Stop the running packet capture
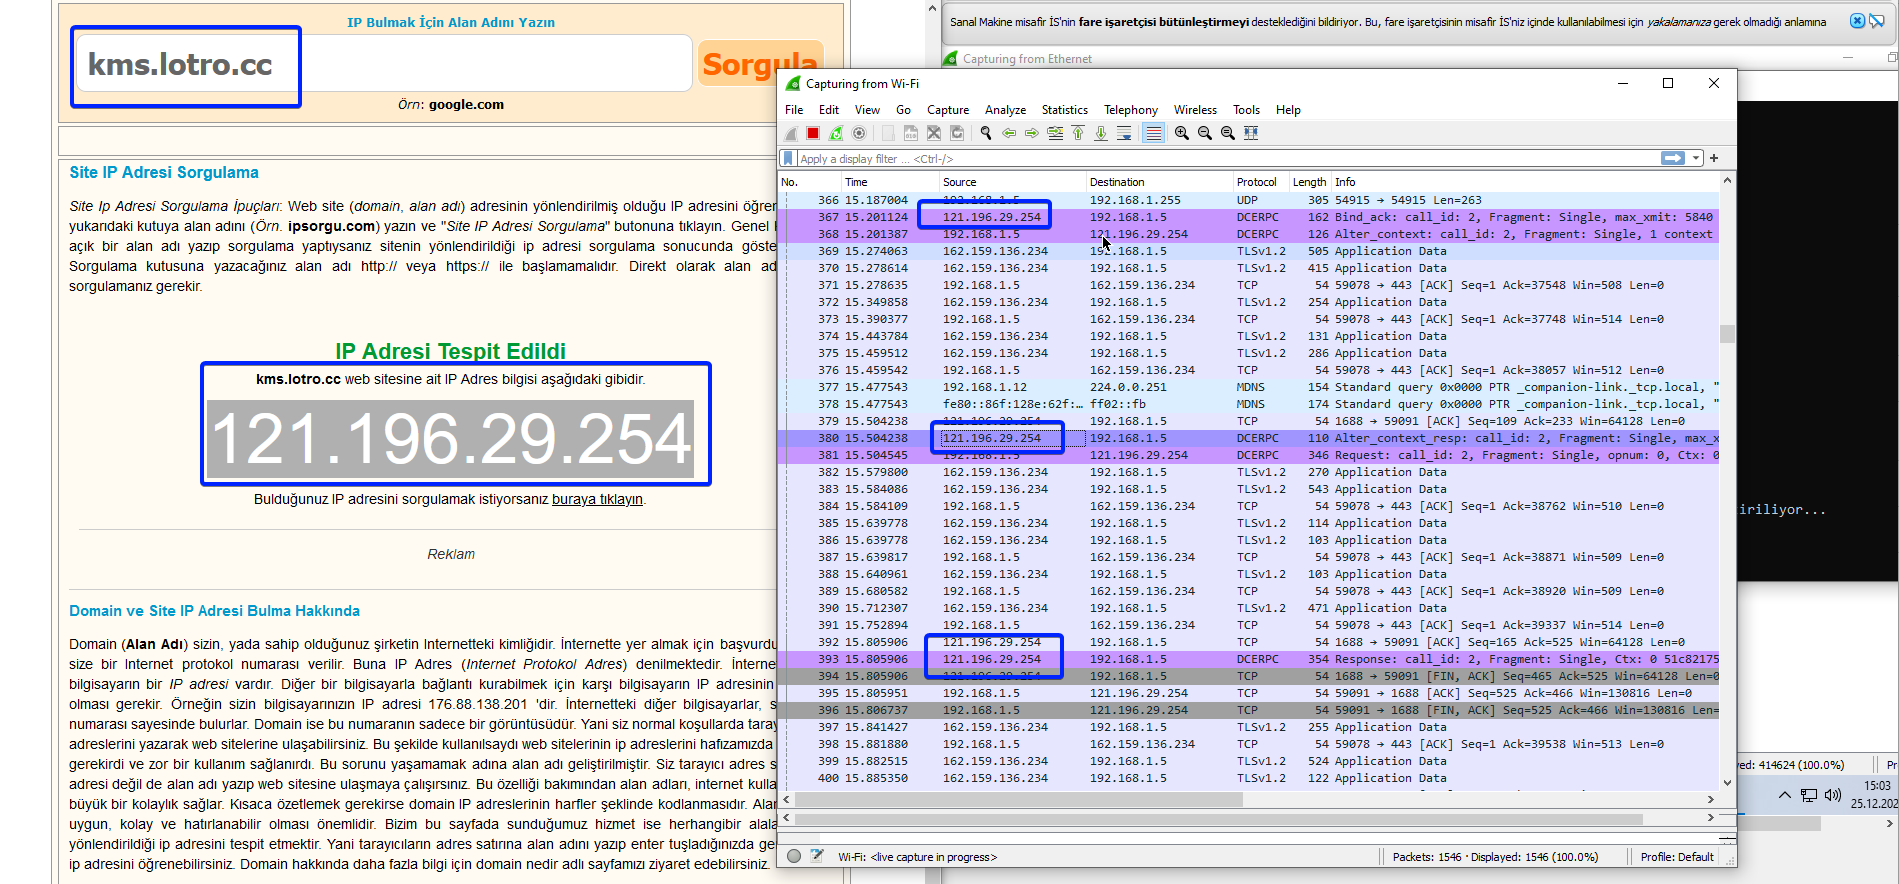This screenshot has height=884, width=1899. click(813, 133)
